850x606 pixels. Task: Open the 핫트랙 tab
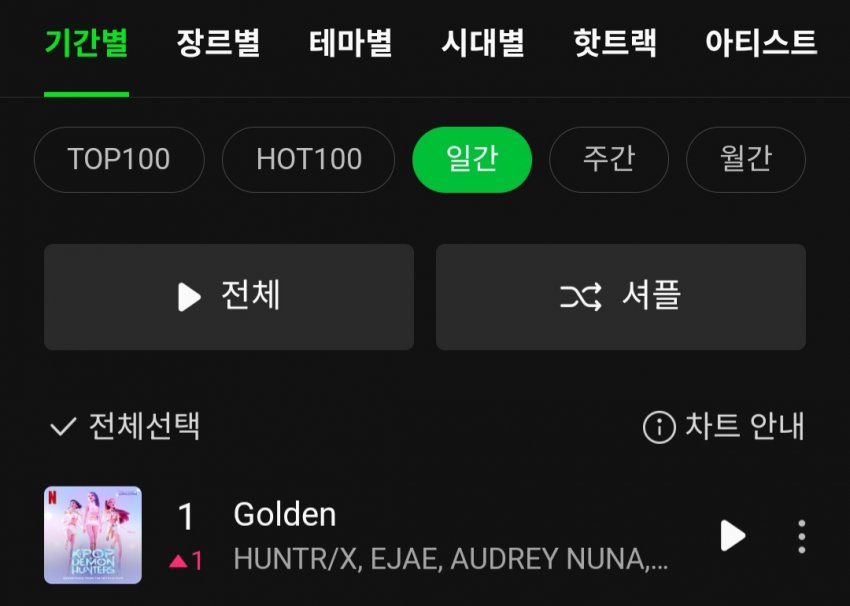coord(615,43)
